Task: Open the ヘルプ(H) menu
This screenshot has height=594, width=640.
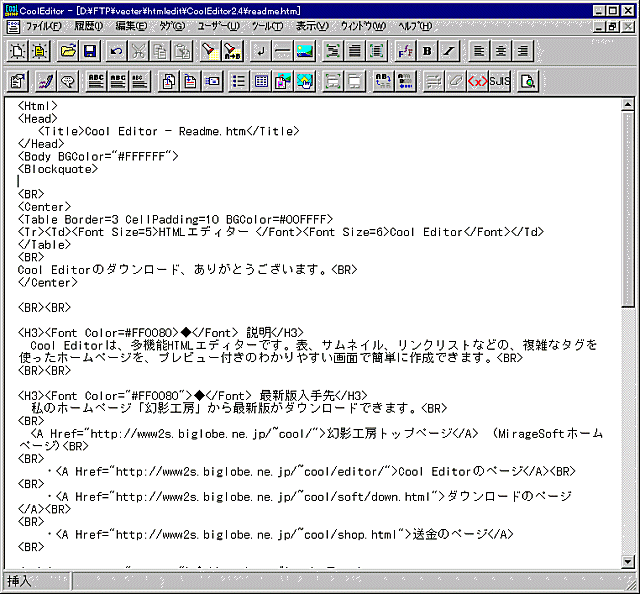Action: (x=415, y=27)
